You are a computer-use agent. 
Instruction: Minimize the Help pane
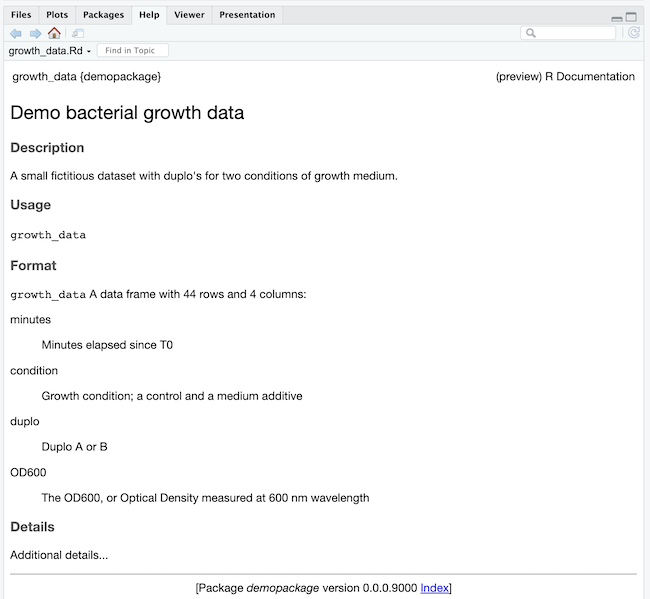pyautogui.click(x=616, y=18)
